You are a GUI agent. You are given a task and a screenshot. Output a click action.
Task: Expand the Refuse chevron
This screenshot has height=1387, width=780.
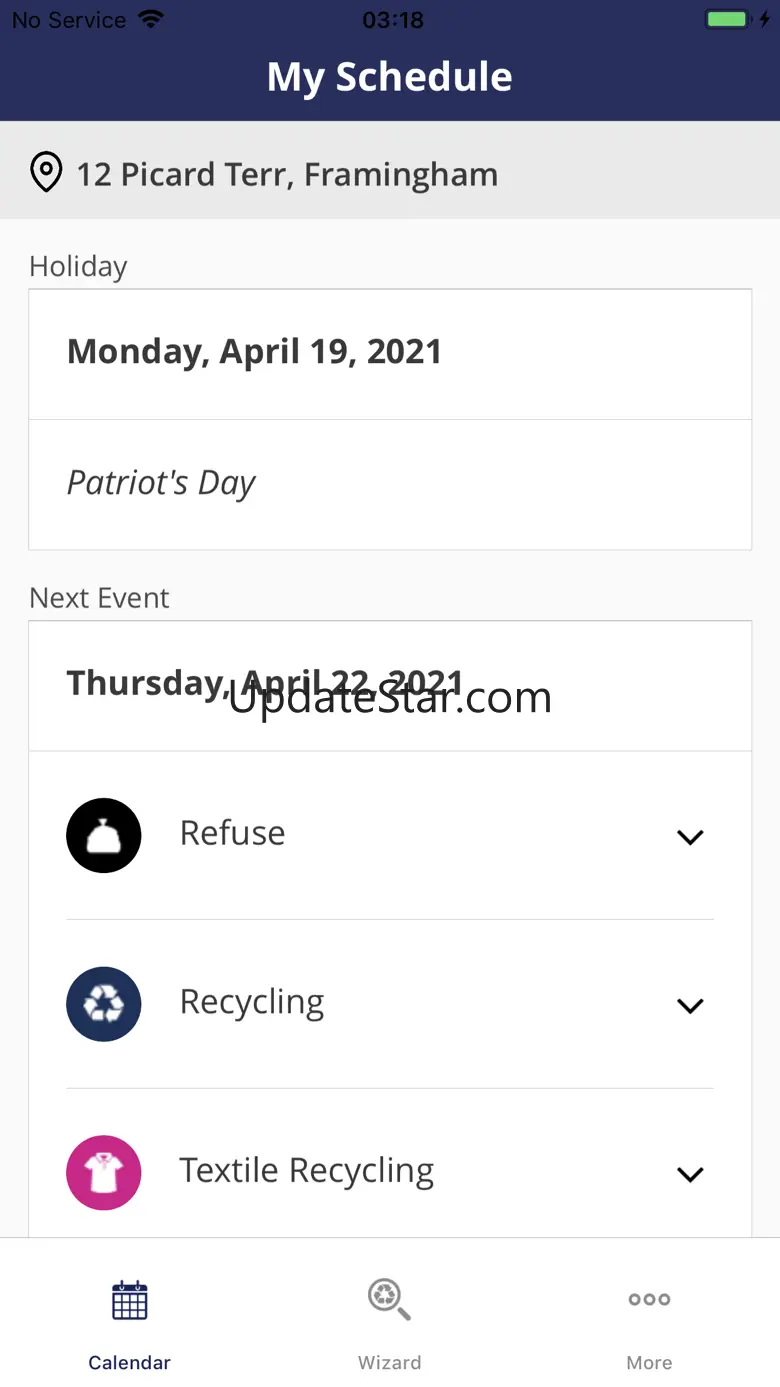pyautogui.click(x=690, y=837)
